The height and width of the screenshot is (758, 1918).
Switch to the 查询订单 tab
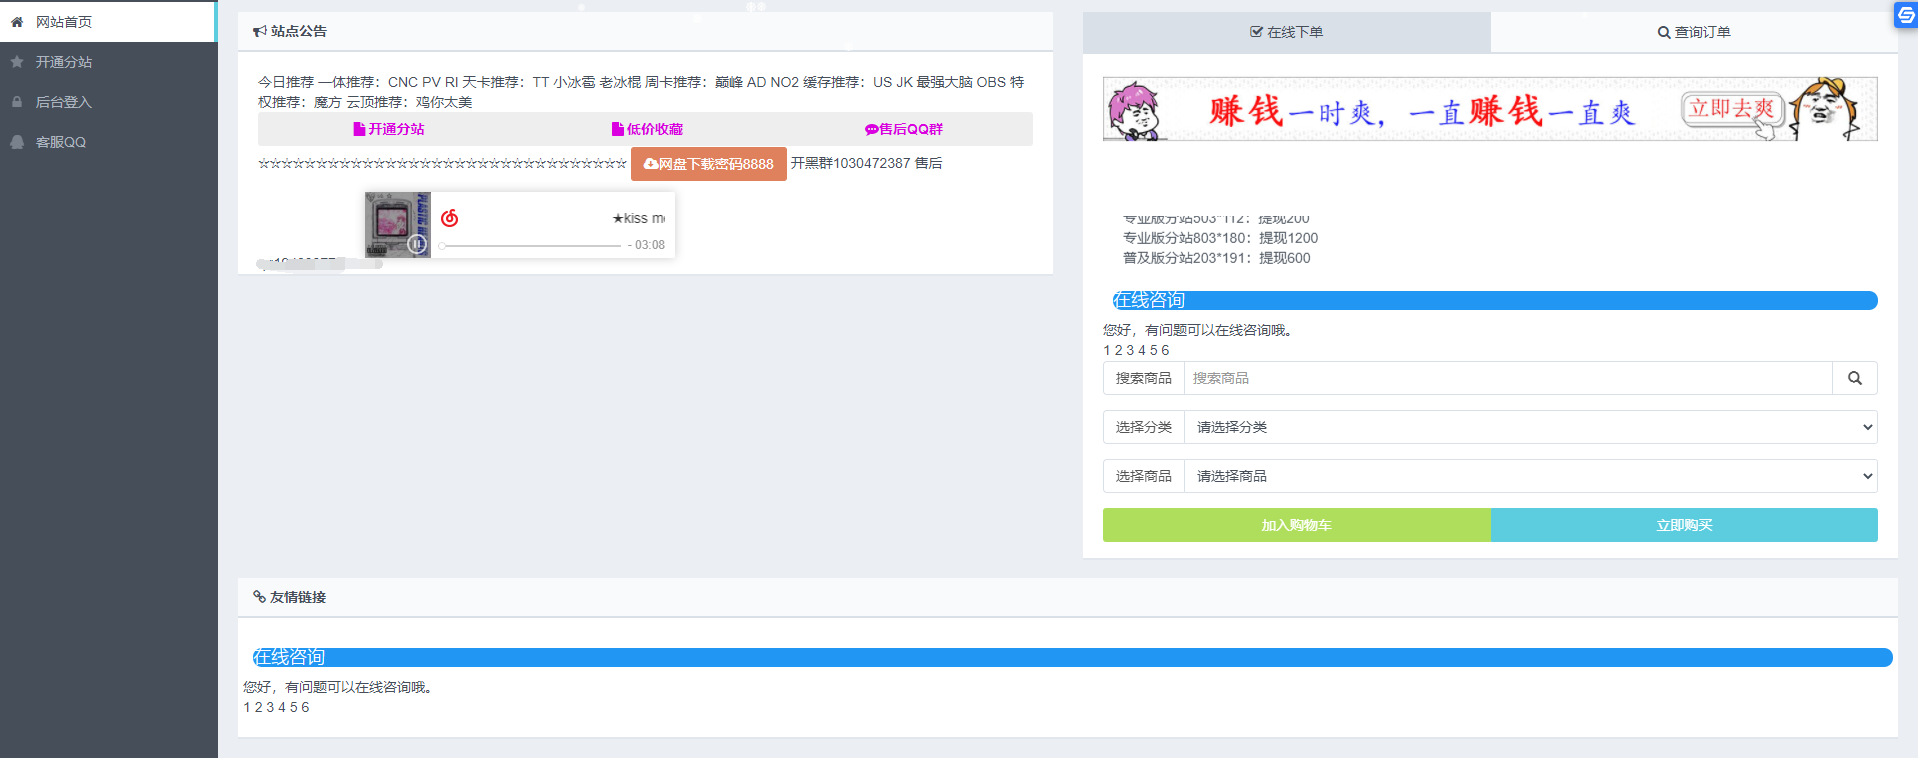pyautogui.click(x=1694, y=32)
